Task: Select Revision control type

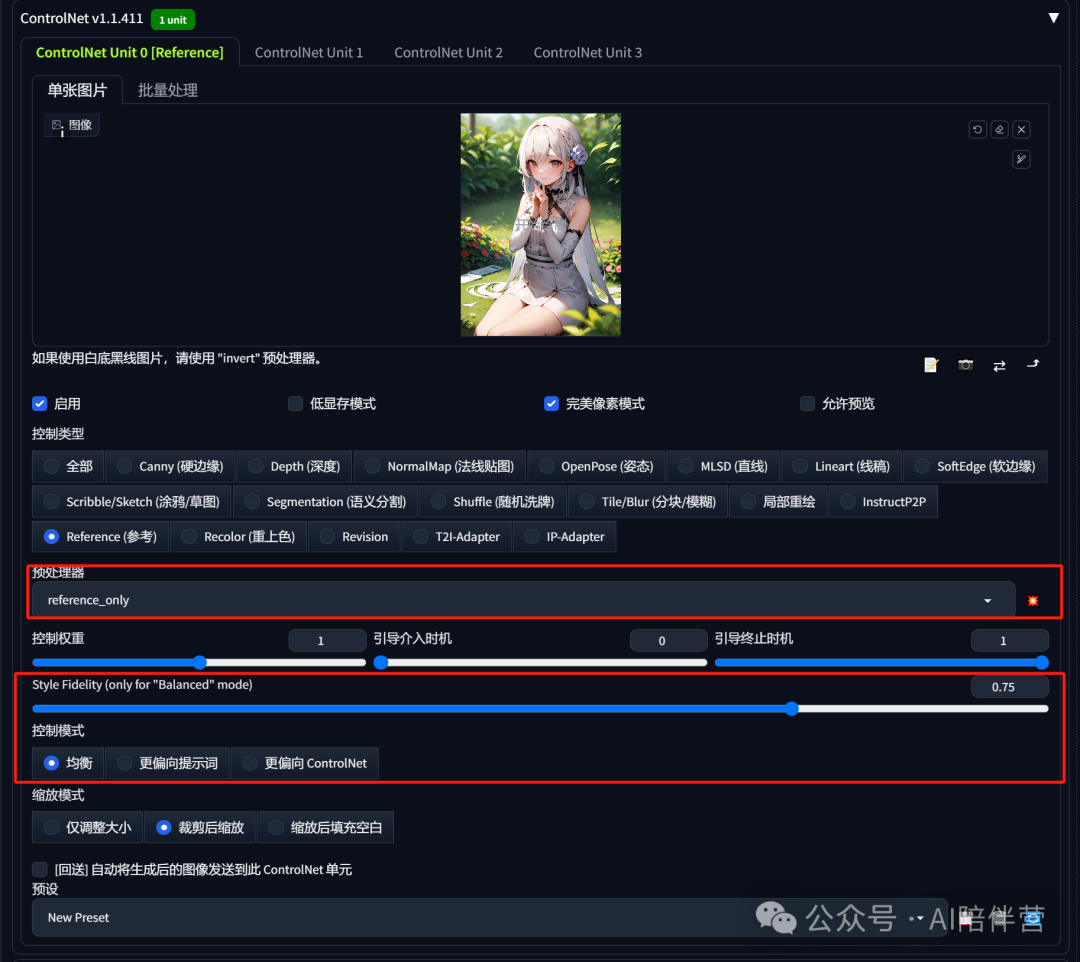Action: 354,536
